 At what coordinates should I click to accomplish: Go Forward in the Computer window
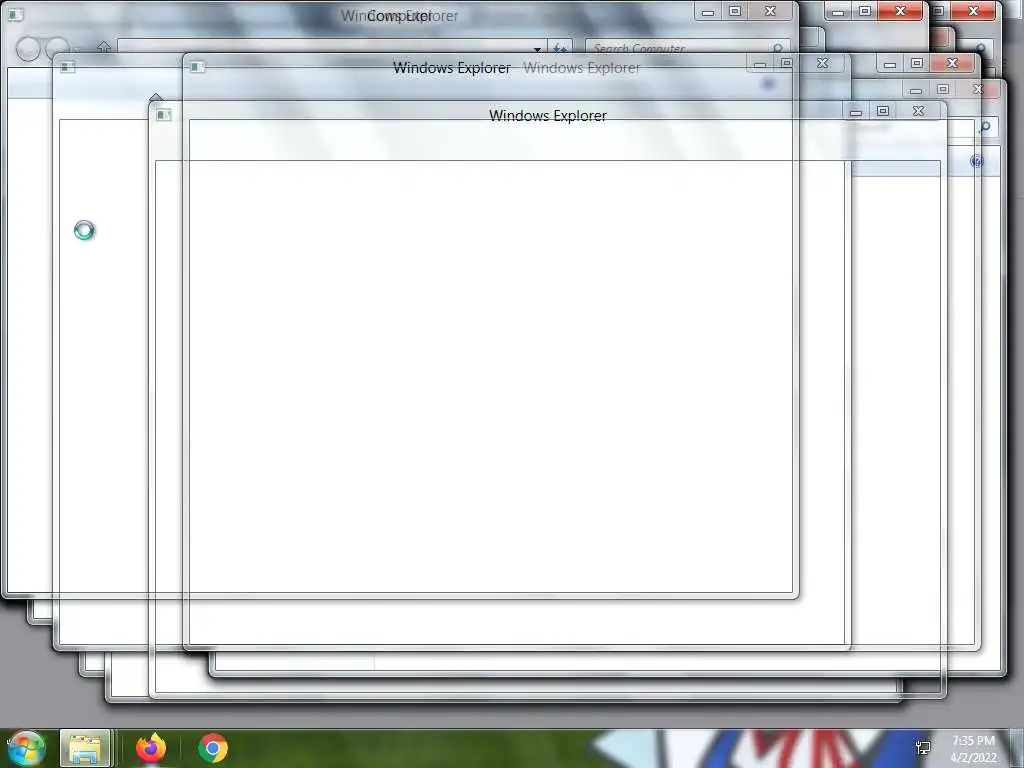click(57, 48)
